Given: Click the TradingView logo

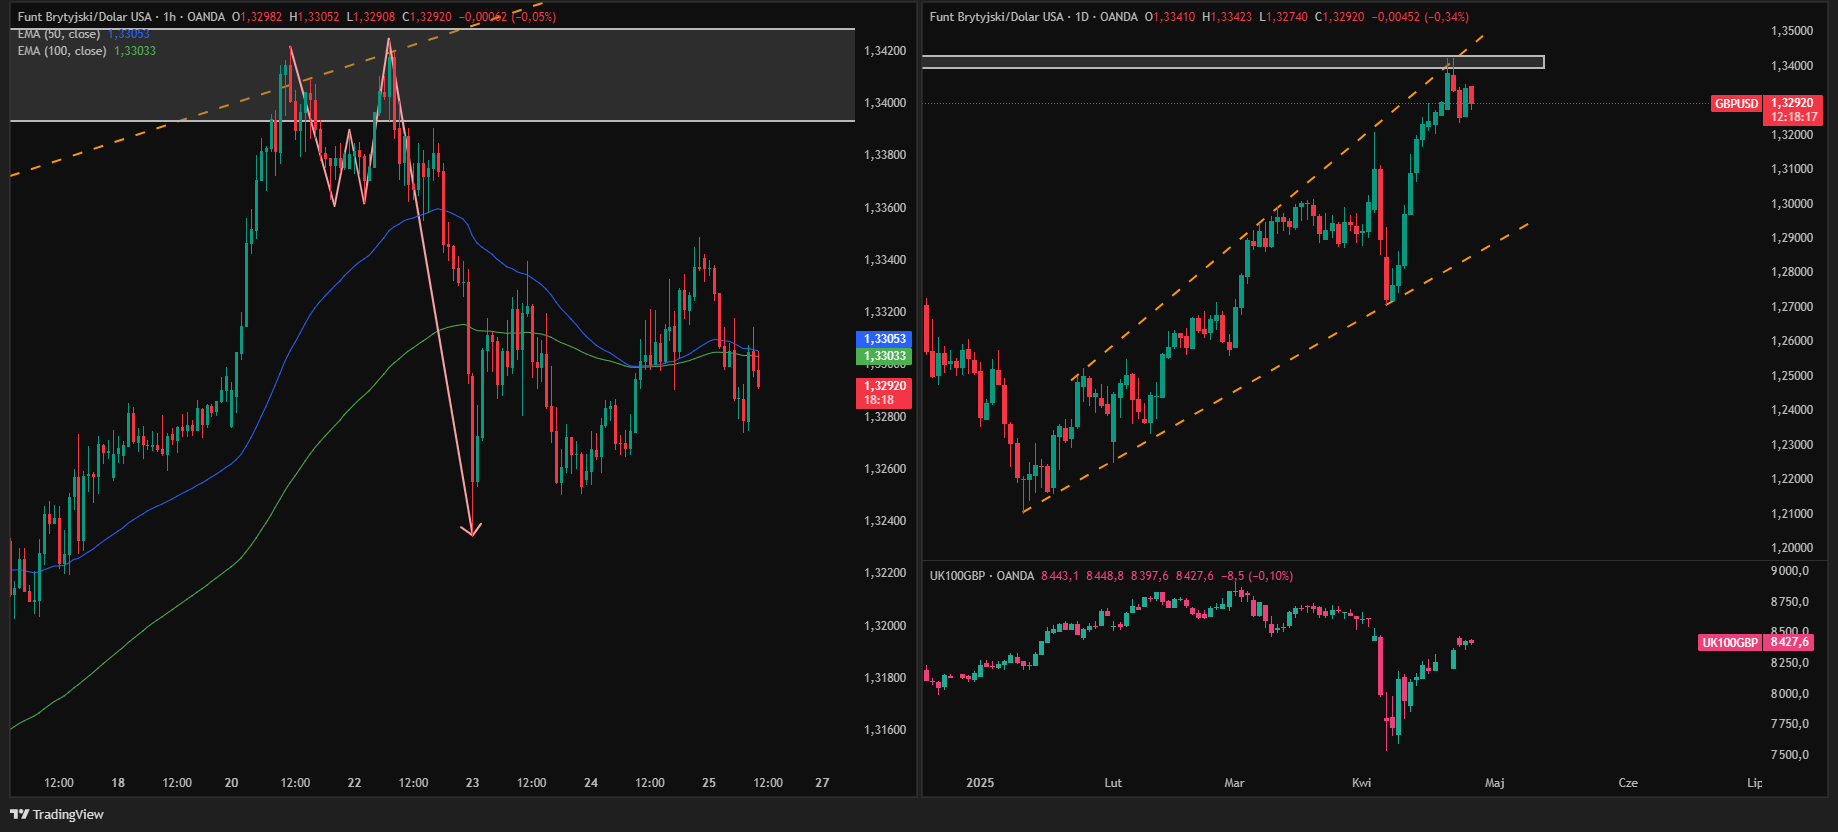Looking at the screenshot, I should tap(57, 814).
